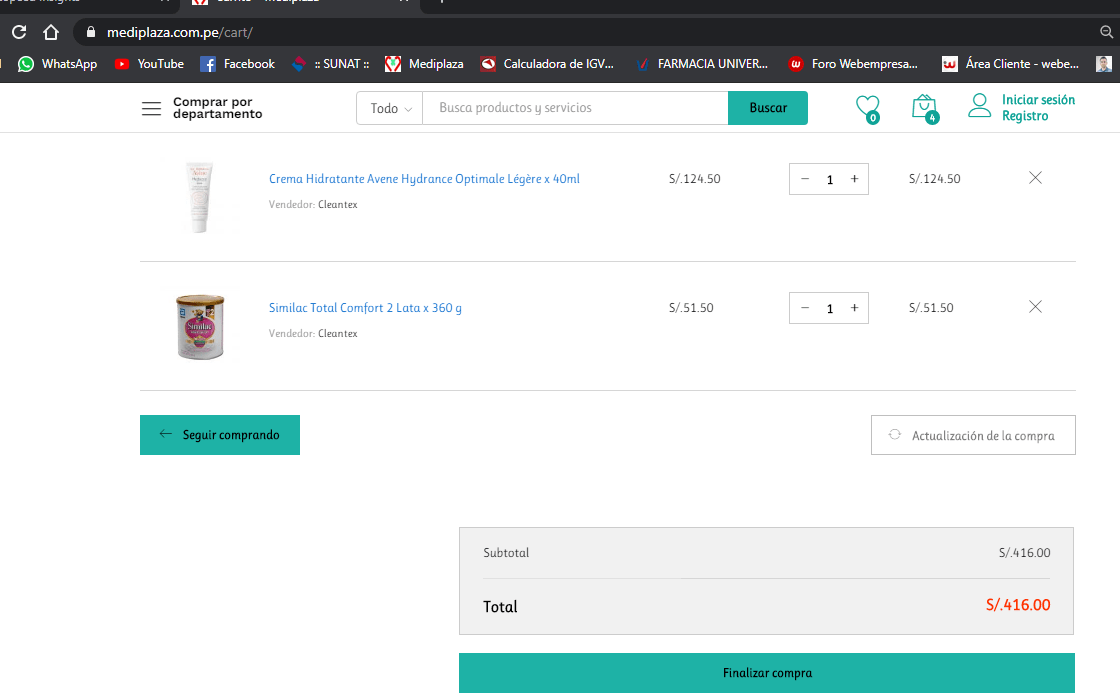Open Iniciar sesión link

click(x=1038, y=100)
